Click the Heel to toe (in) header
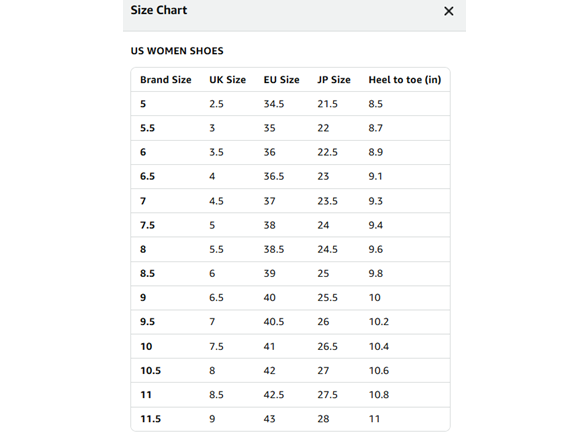The height and width of the screenshot is (441, 588). click(405, 80)
